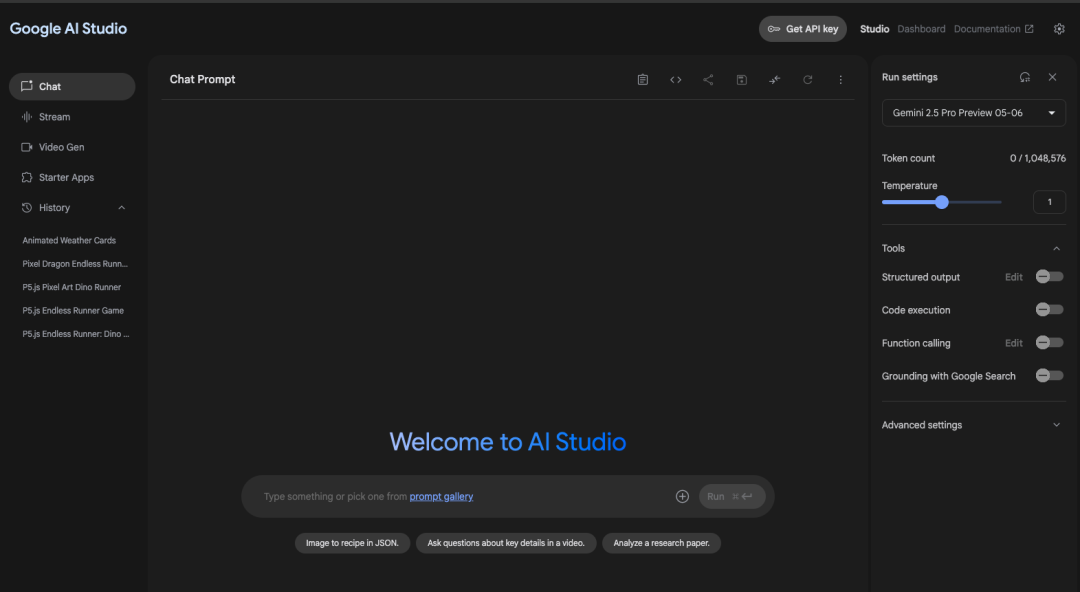The height and width of the screenshot is (592, 1080).
Task: Select Stream in the left sidebar
Action: [x=55, y=117]
